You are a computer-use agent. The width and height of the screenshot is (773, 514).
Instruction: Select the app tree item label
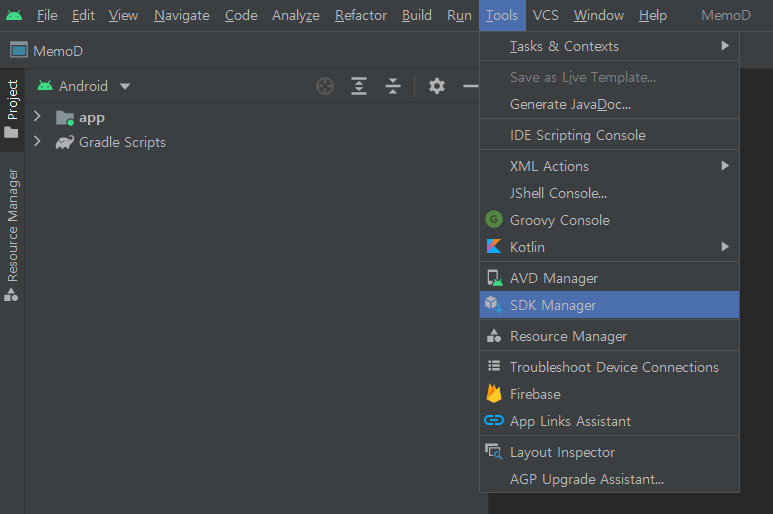pyautogui.click(x=92, y=118)
